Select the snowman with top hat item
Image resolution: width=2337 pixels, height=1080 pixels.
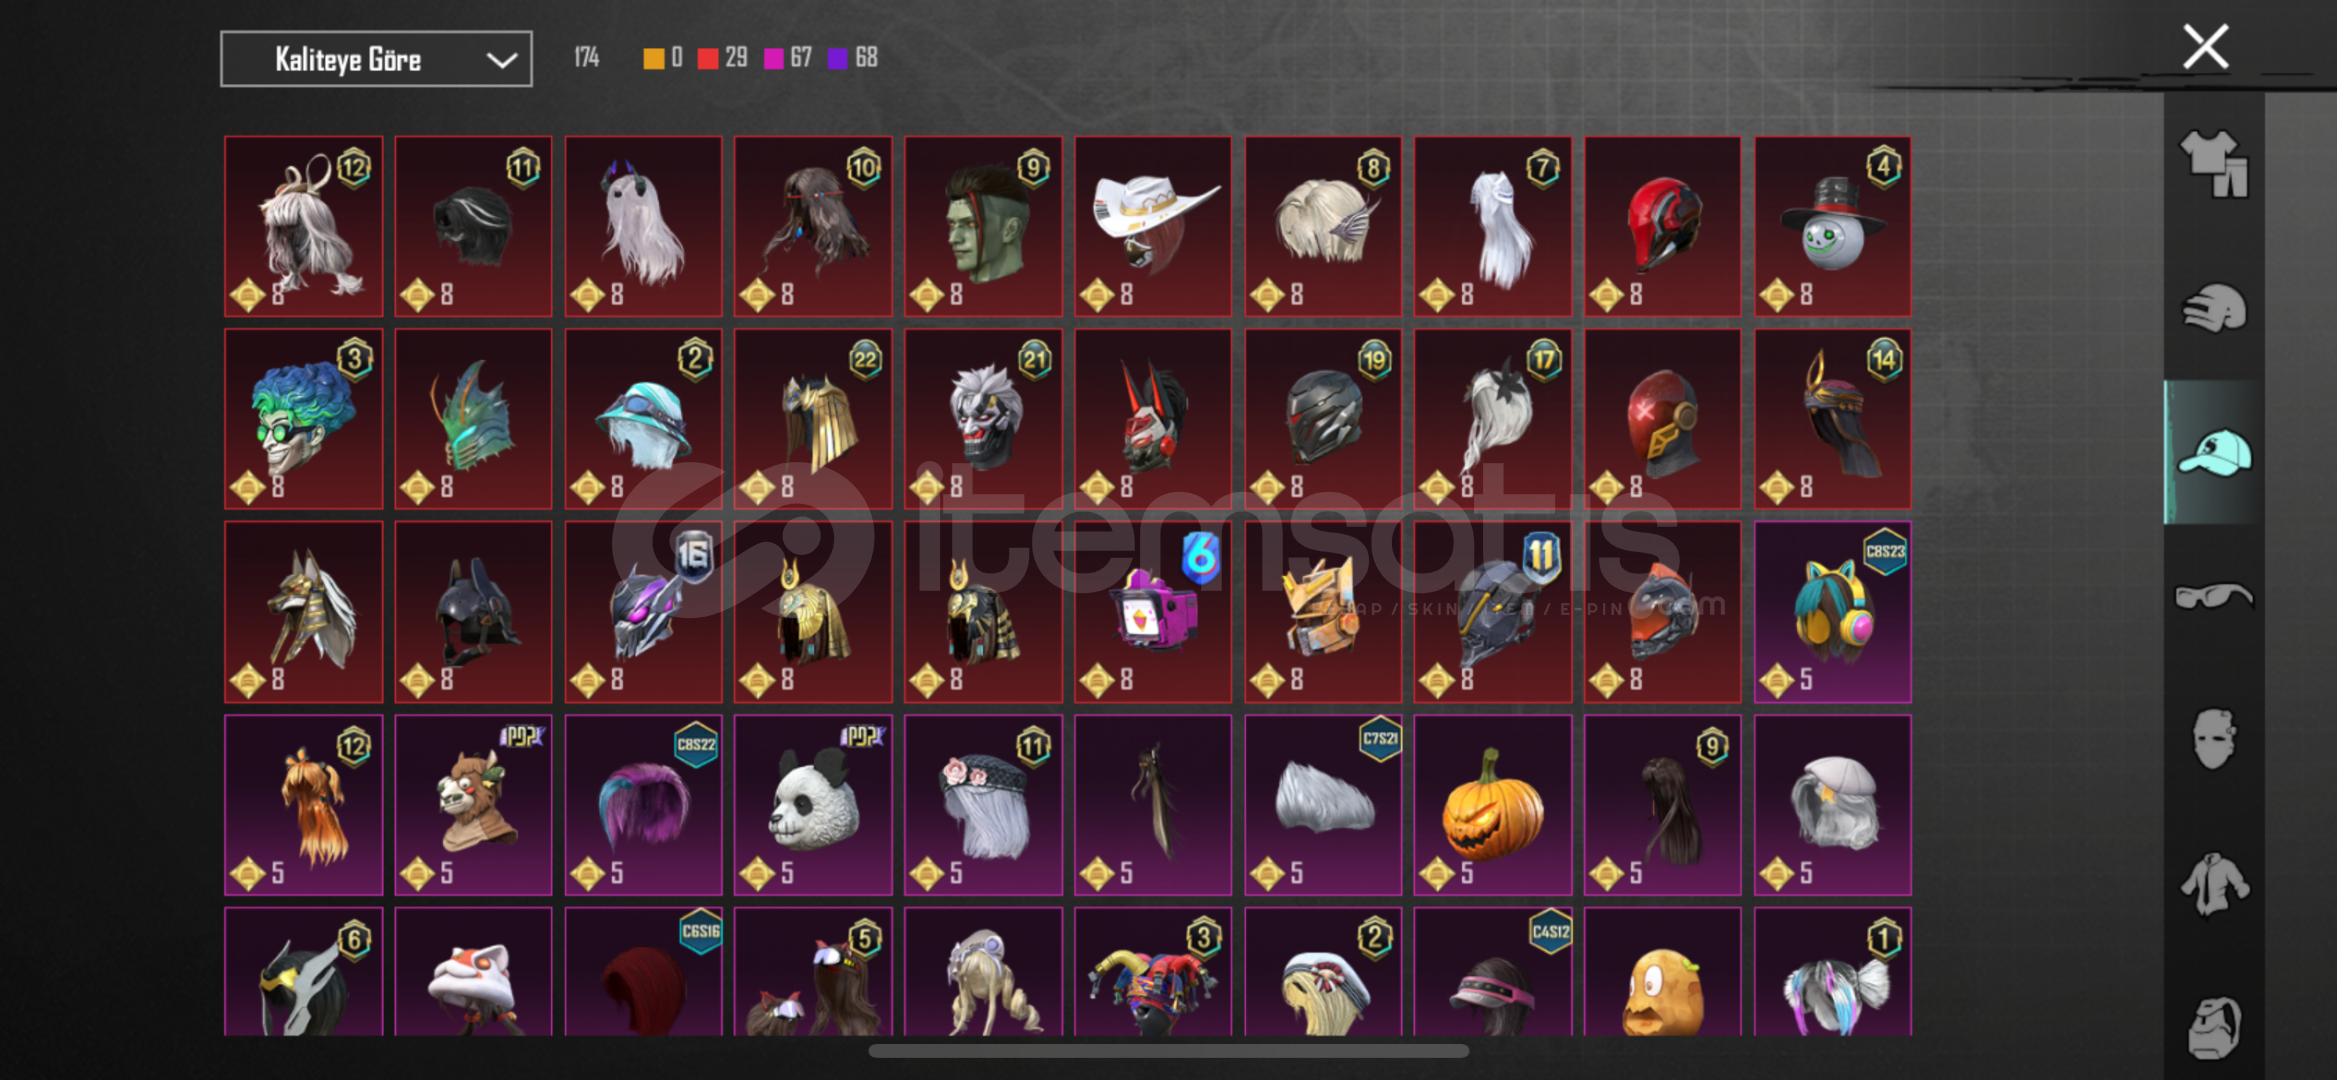point(1832,226)
